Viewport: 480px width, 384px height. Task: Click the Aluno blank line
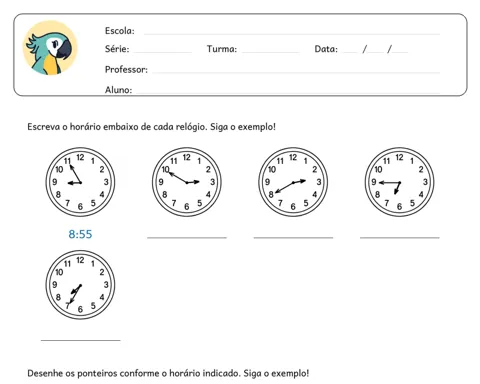pyautogui.click(x=288, y=92)
